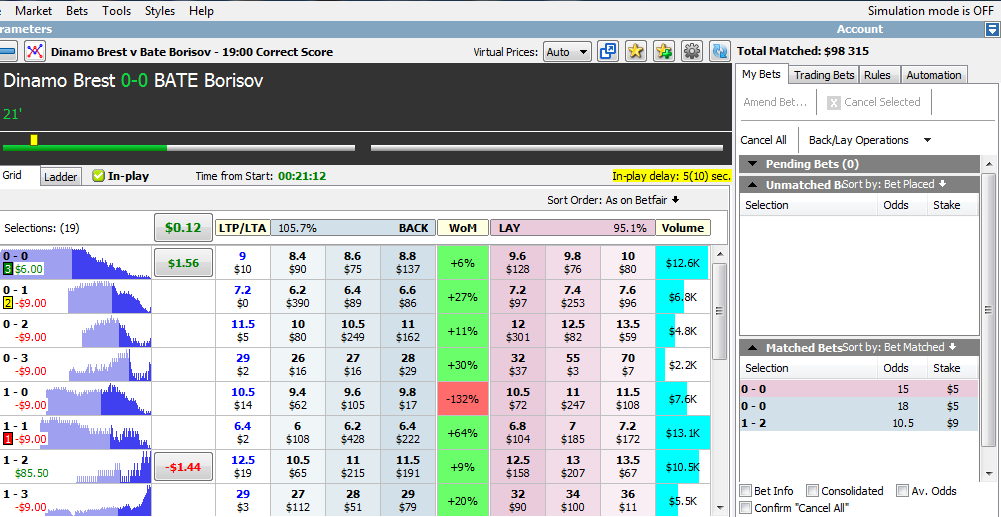1001x517 pixels.
Task: Click the green $0.12 button
Action: coord(183,228)
